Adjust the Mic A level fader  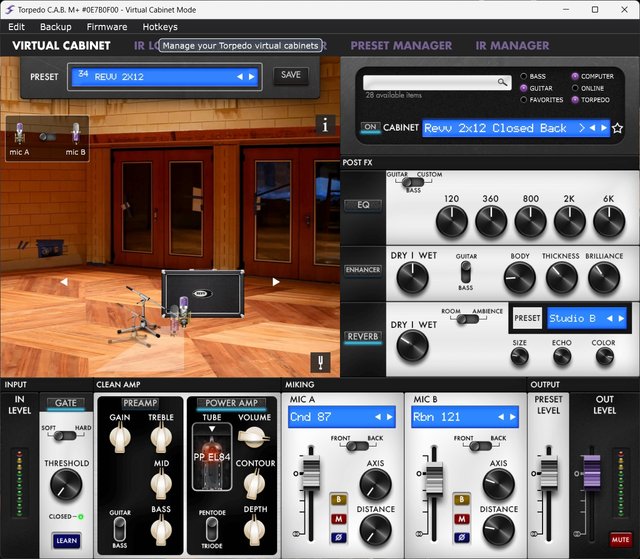click(x=310, y=473)
